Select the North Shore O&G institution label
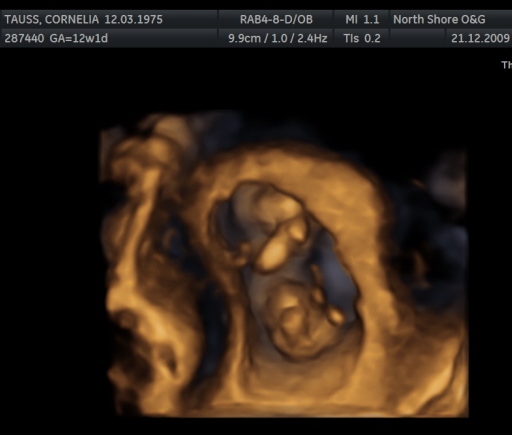Screen dimensions: 512x435 point(439,19)
